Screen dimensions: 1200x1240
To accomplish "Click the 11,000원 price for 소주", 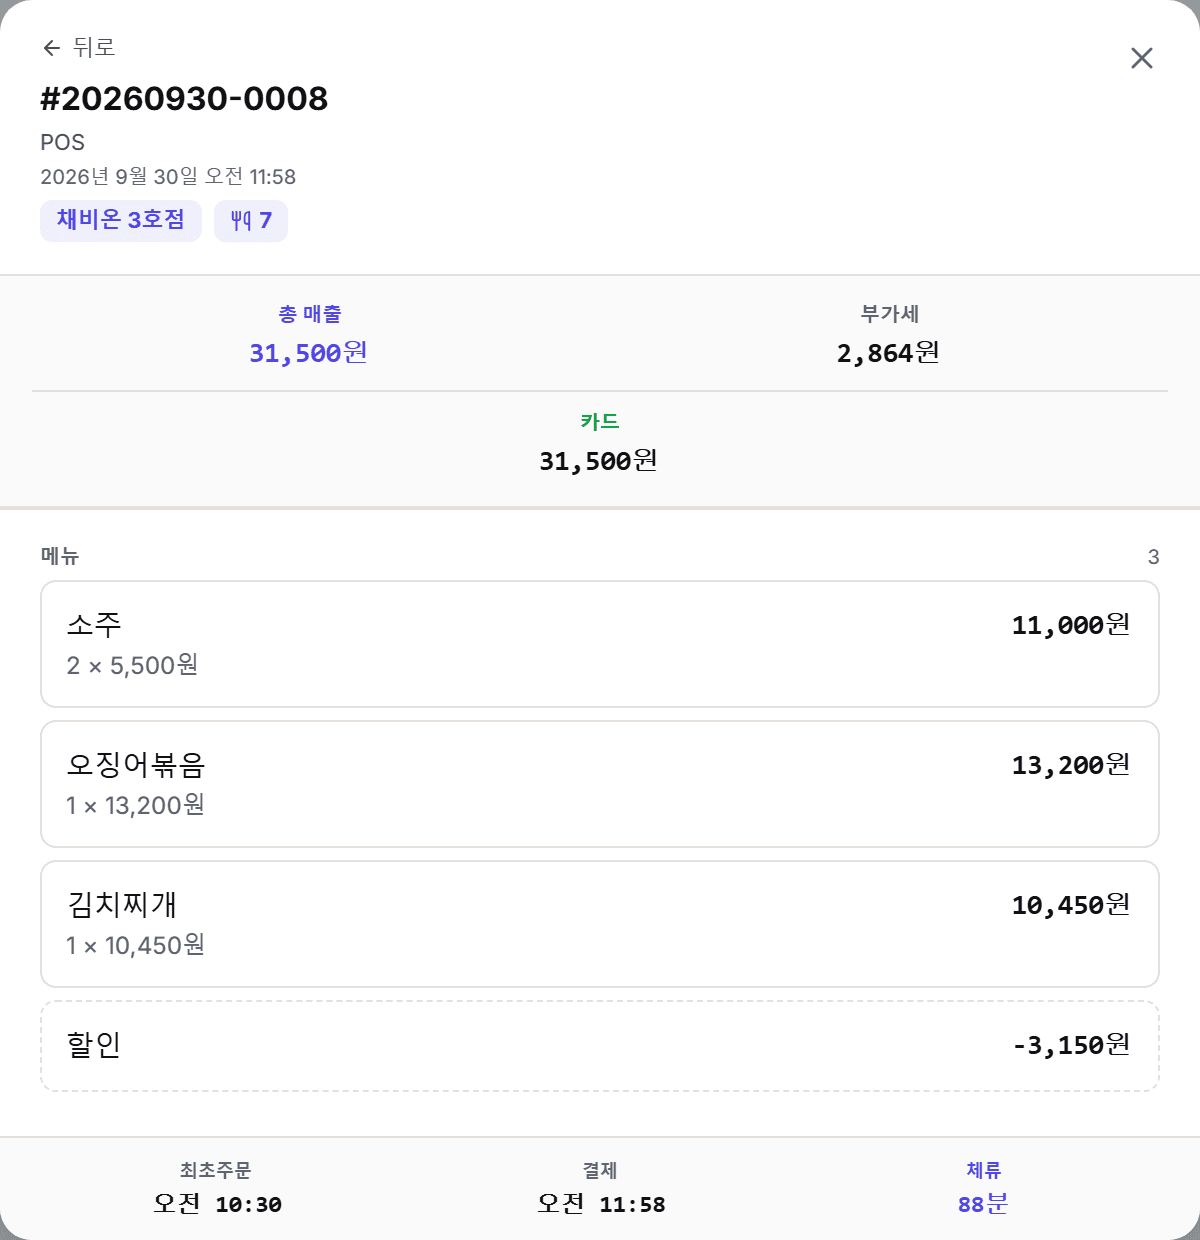I will click(1071, 625).
